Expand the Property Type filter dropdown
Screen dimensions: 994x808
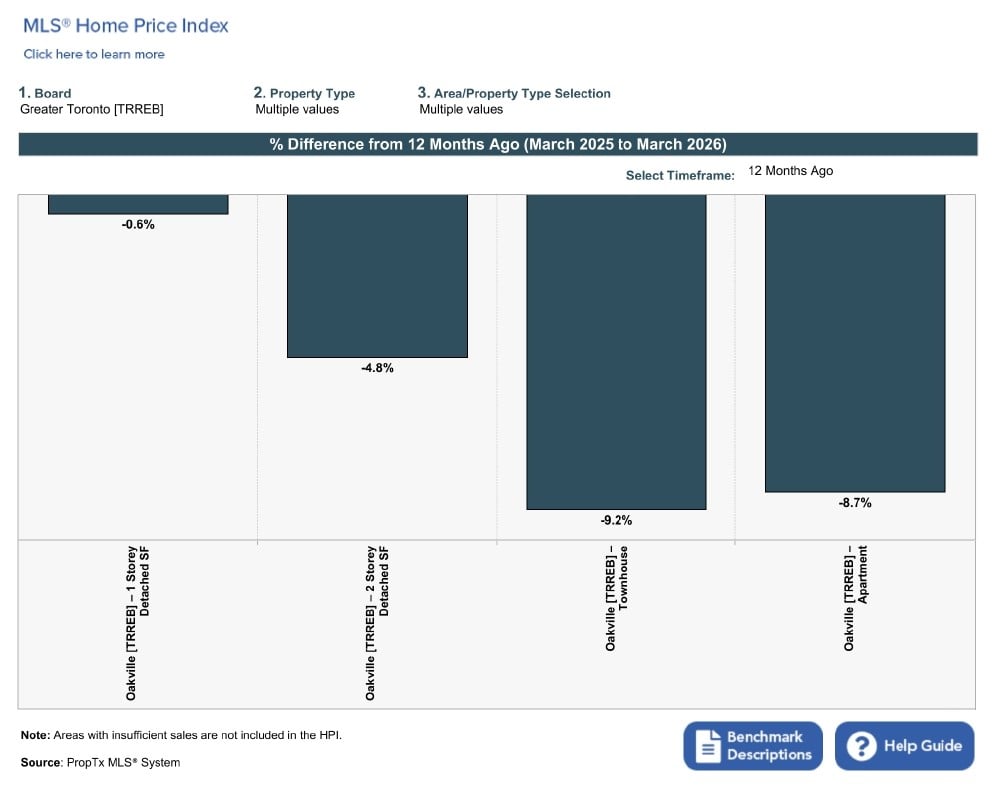[x=297, y=109]
